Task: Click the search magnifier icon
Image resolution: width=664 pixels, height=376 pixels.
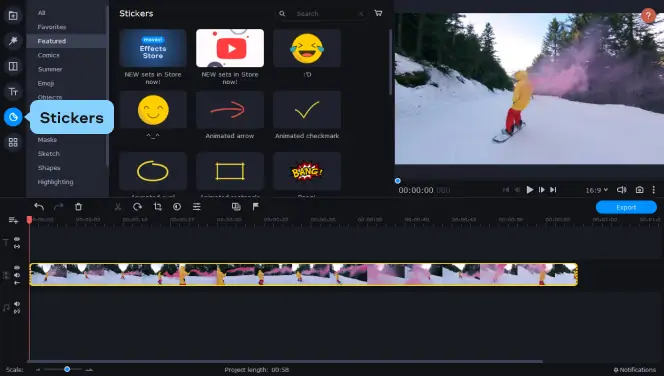Action: pyautogui.click(x=282, y=14)
